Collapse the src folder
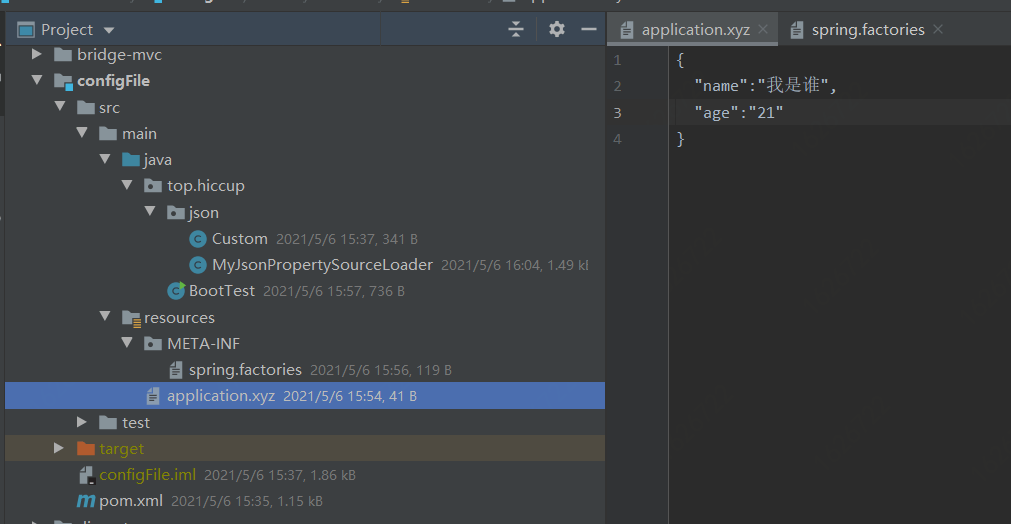 click(60, 106)
